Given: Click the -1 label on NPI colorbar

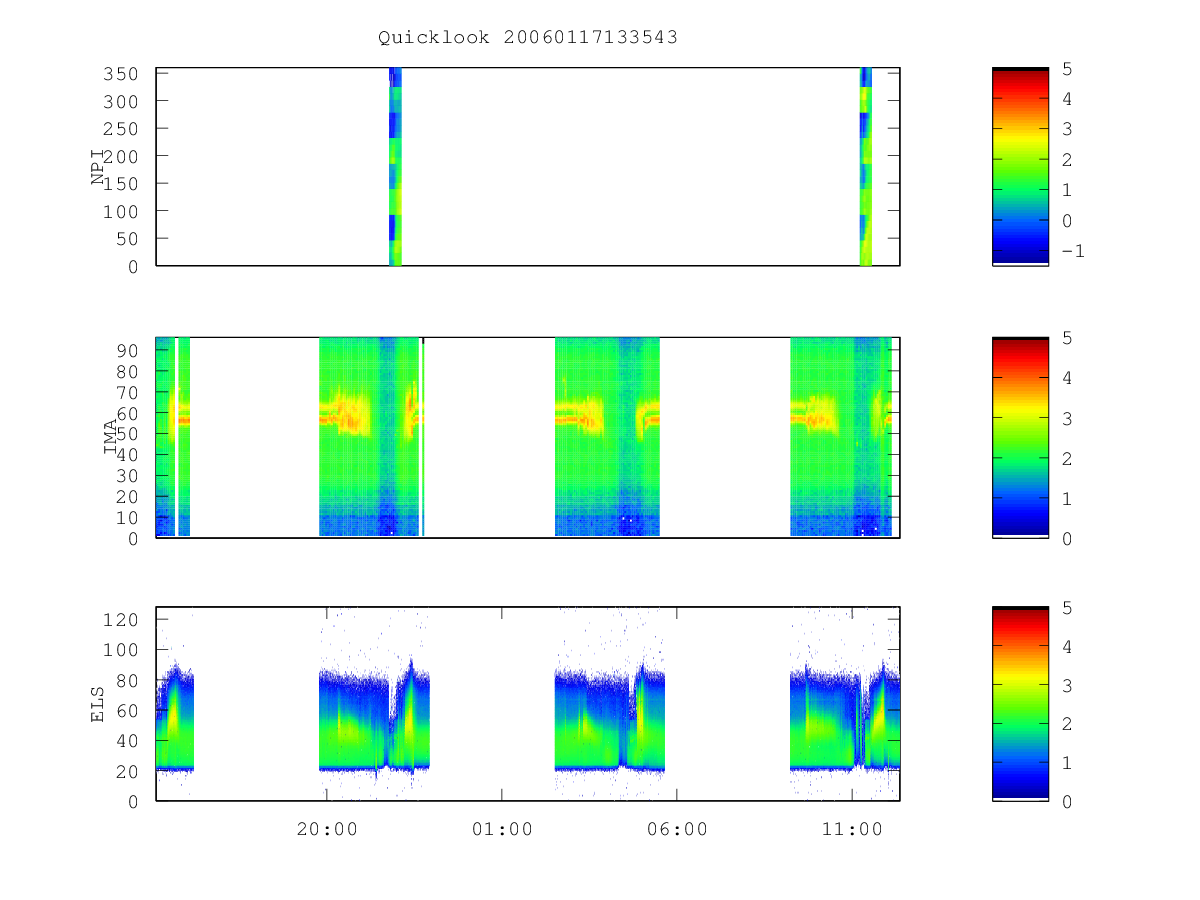Looking at the screenshot, I should (x=1072, y=251).
